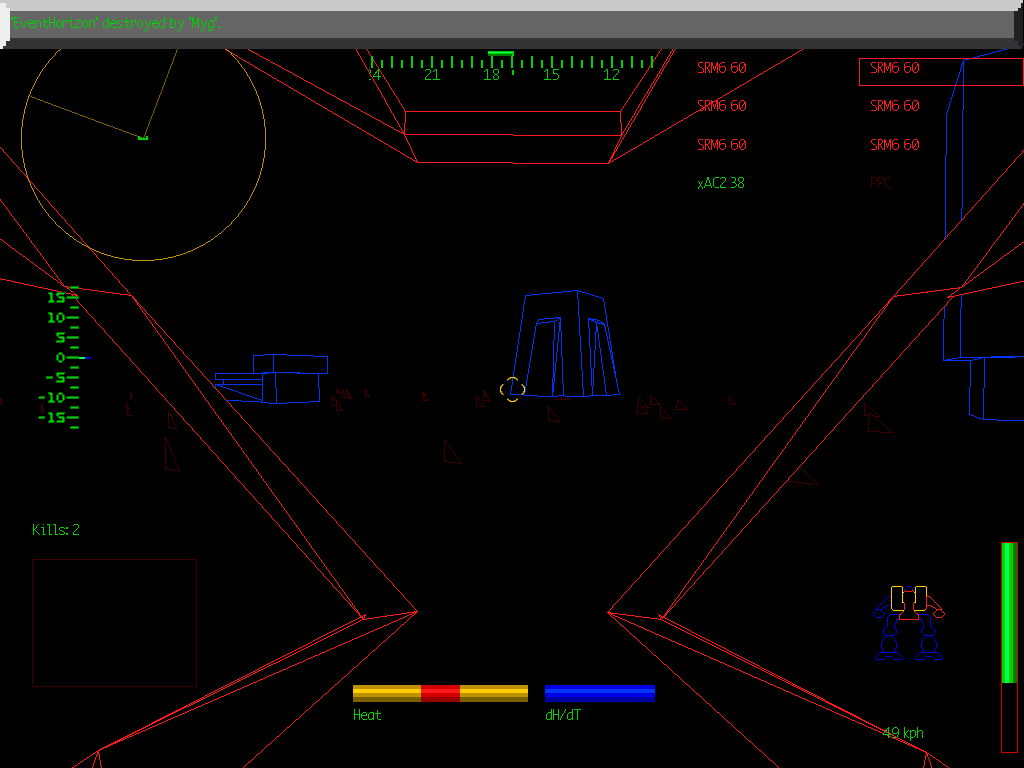Click the yellow torso section of mech diagram

point(909,599)
